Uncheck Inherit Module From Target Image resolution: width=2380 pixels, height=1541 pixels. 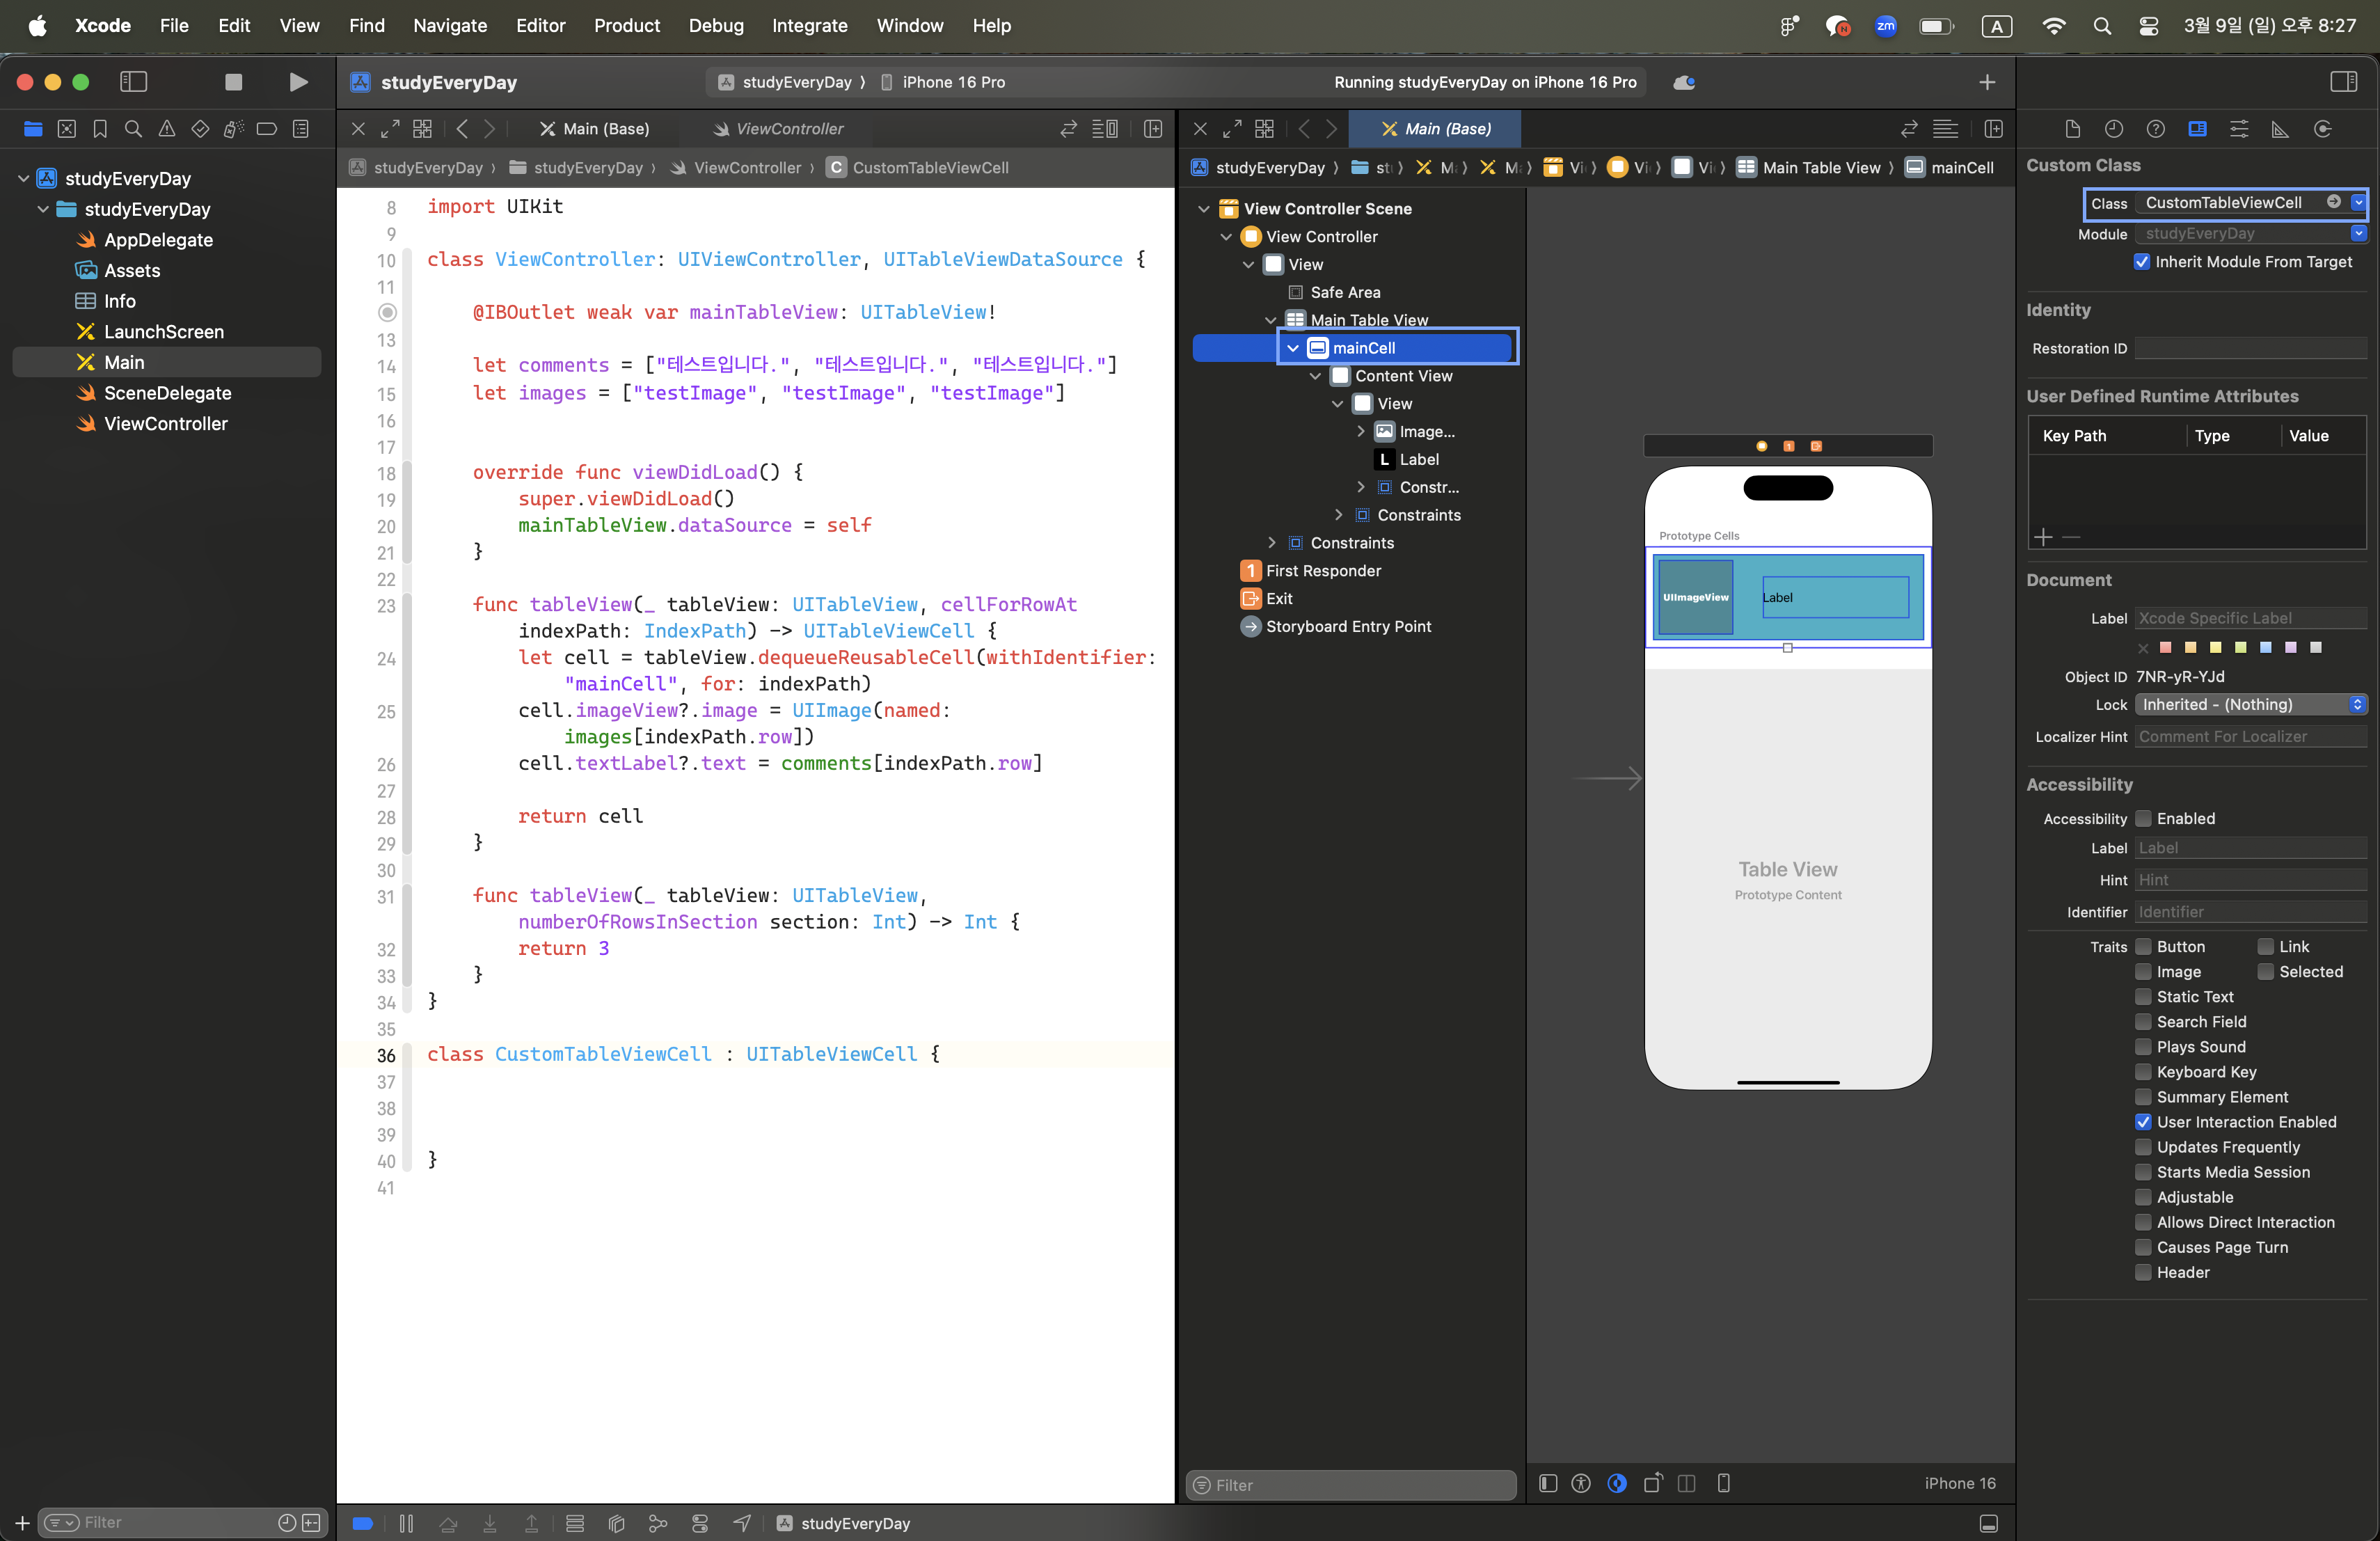tap(2142, 262)
